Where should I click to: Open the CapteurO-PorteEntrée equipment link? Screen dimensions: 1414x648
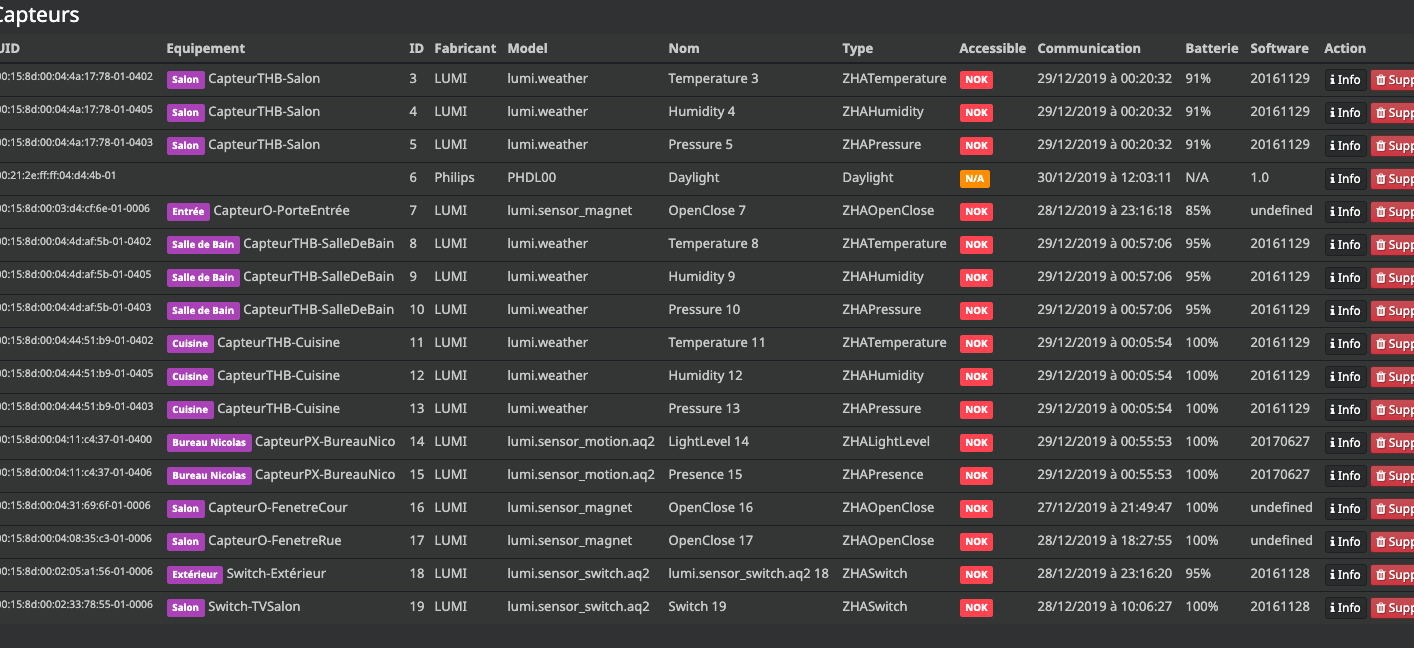282,211
